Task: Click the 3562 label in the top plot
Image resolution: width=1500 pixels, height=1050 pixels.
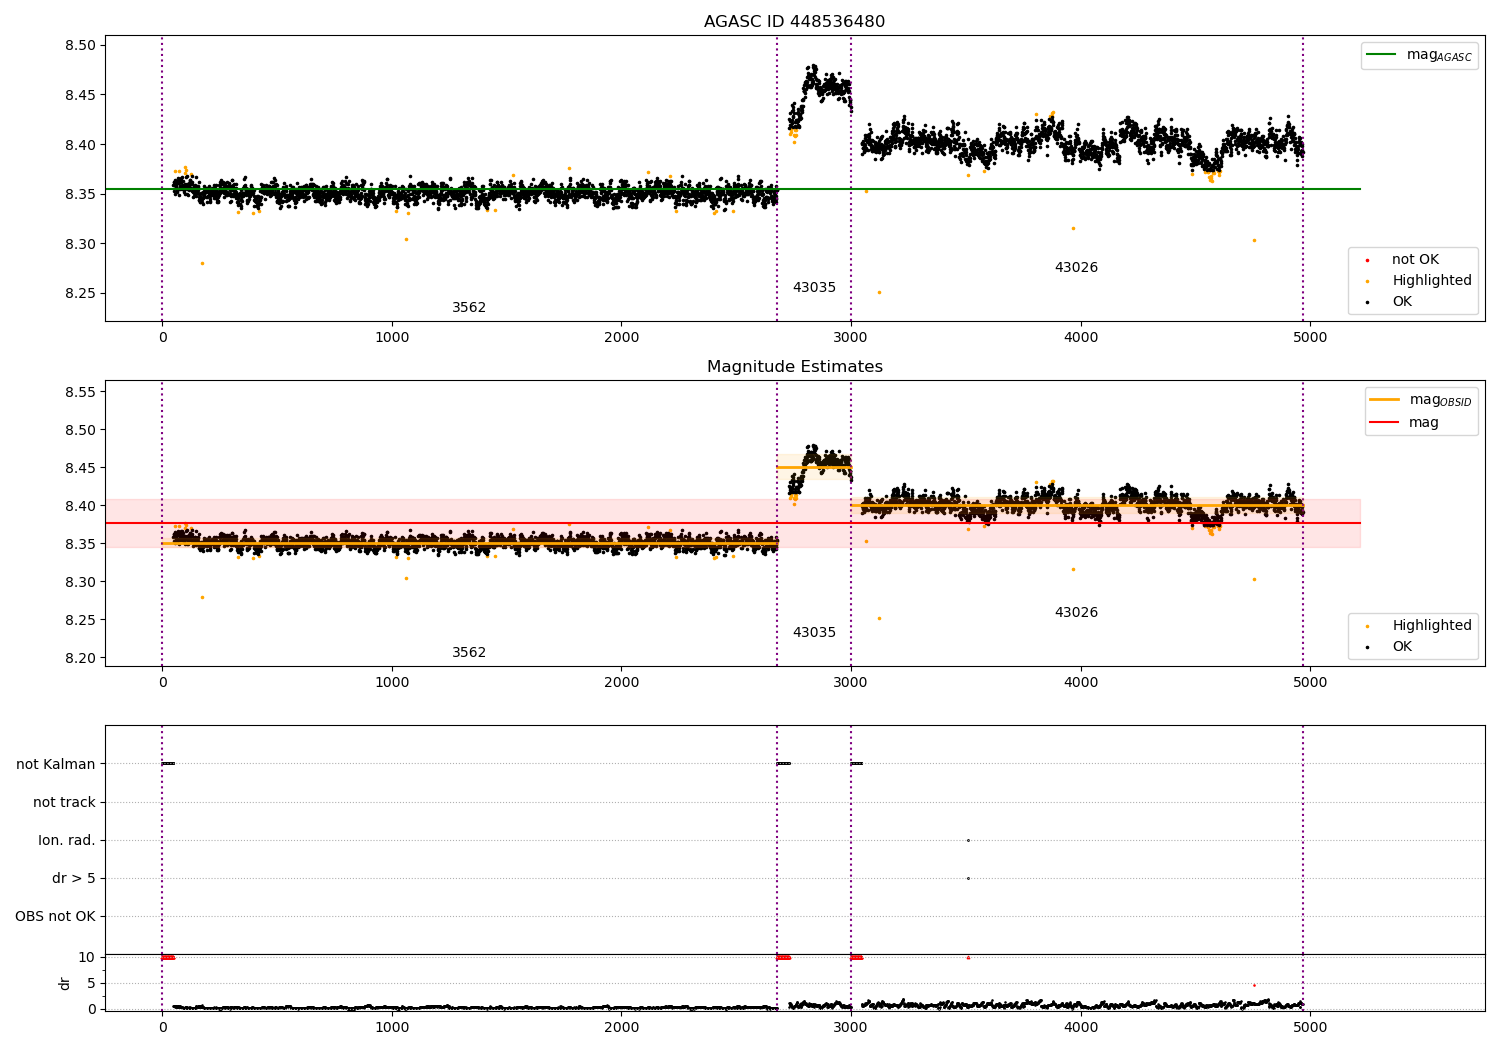Action: coord(469,307)
